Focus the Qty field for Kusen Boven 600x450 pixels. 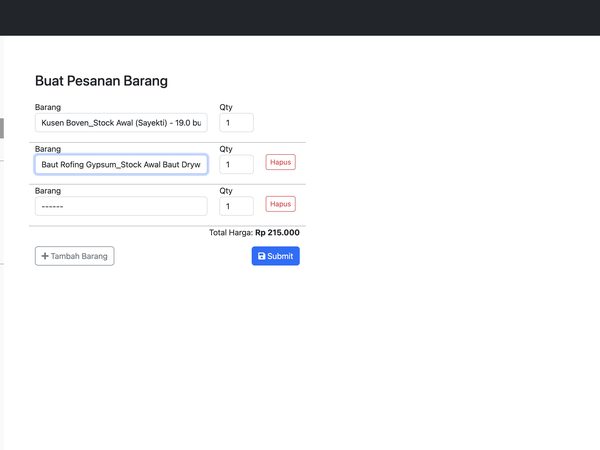pos(236,123)
